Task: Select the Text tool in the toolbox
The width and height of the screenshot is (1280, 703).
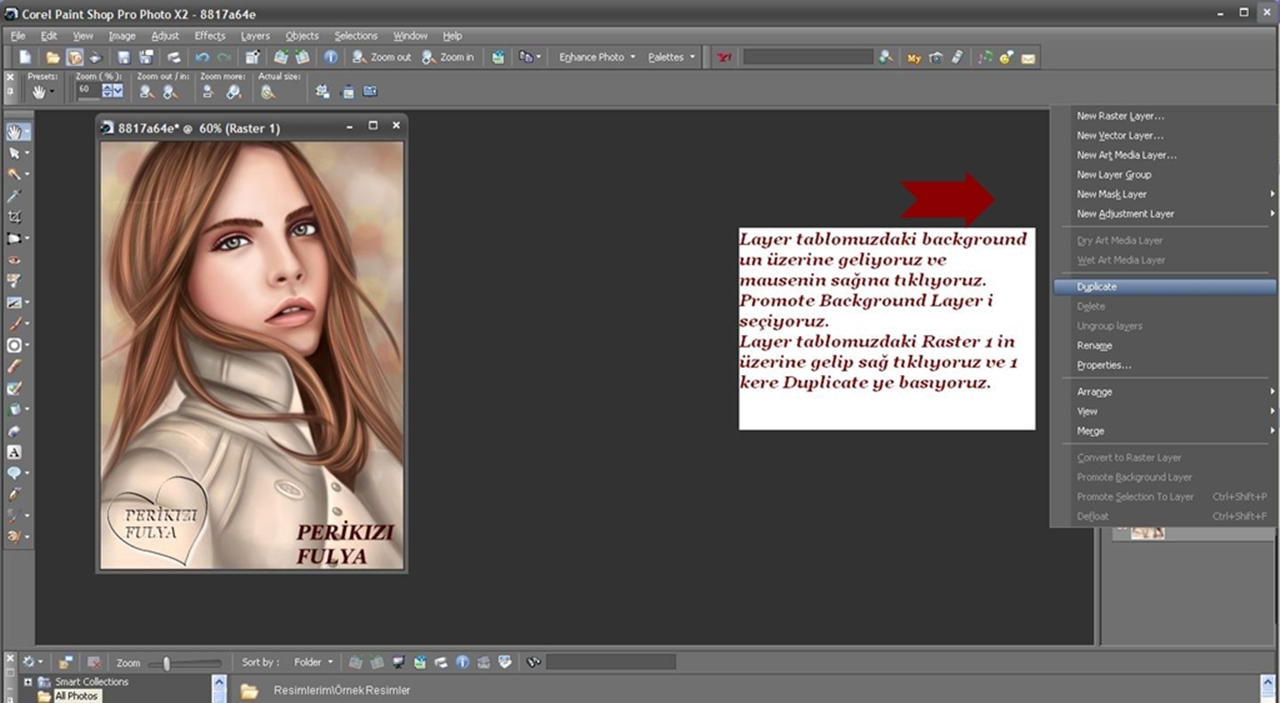Action: (x=15, y=452)
